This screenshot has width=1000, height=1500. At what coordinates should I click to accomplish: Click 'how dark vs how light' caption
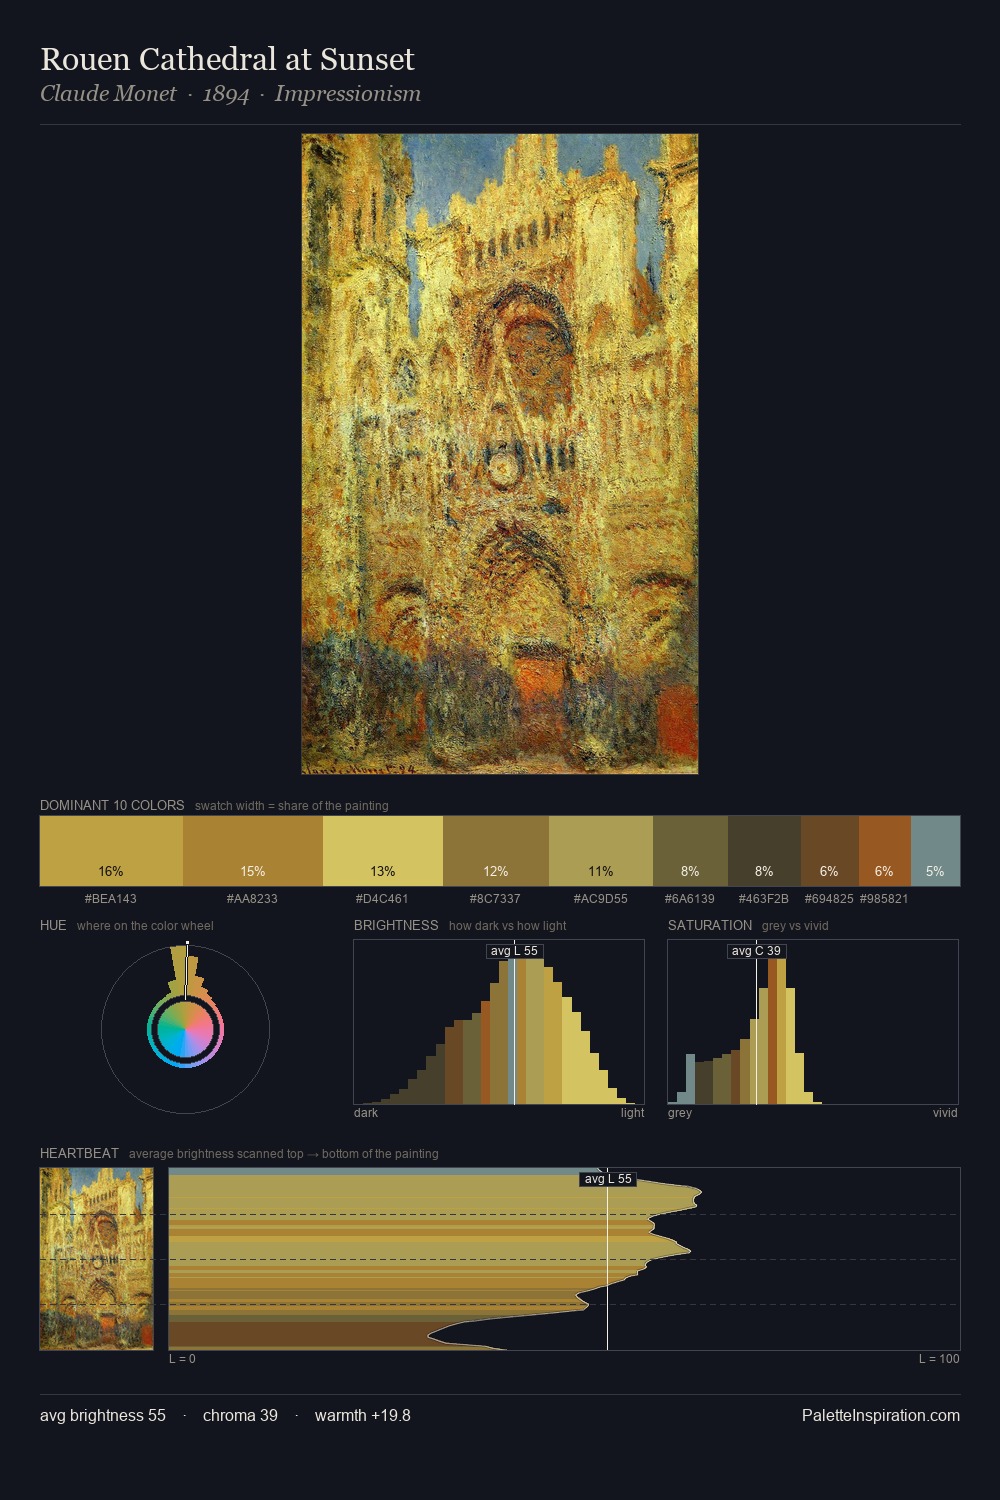508,926
